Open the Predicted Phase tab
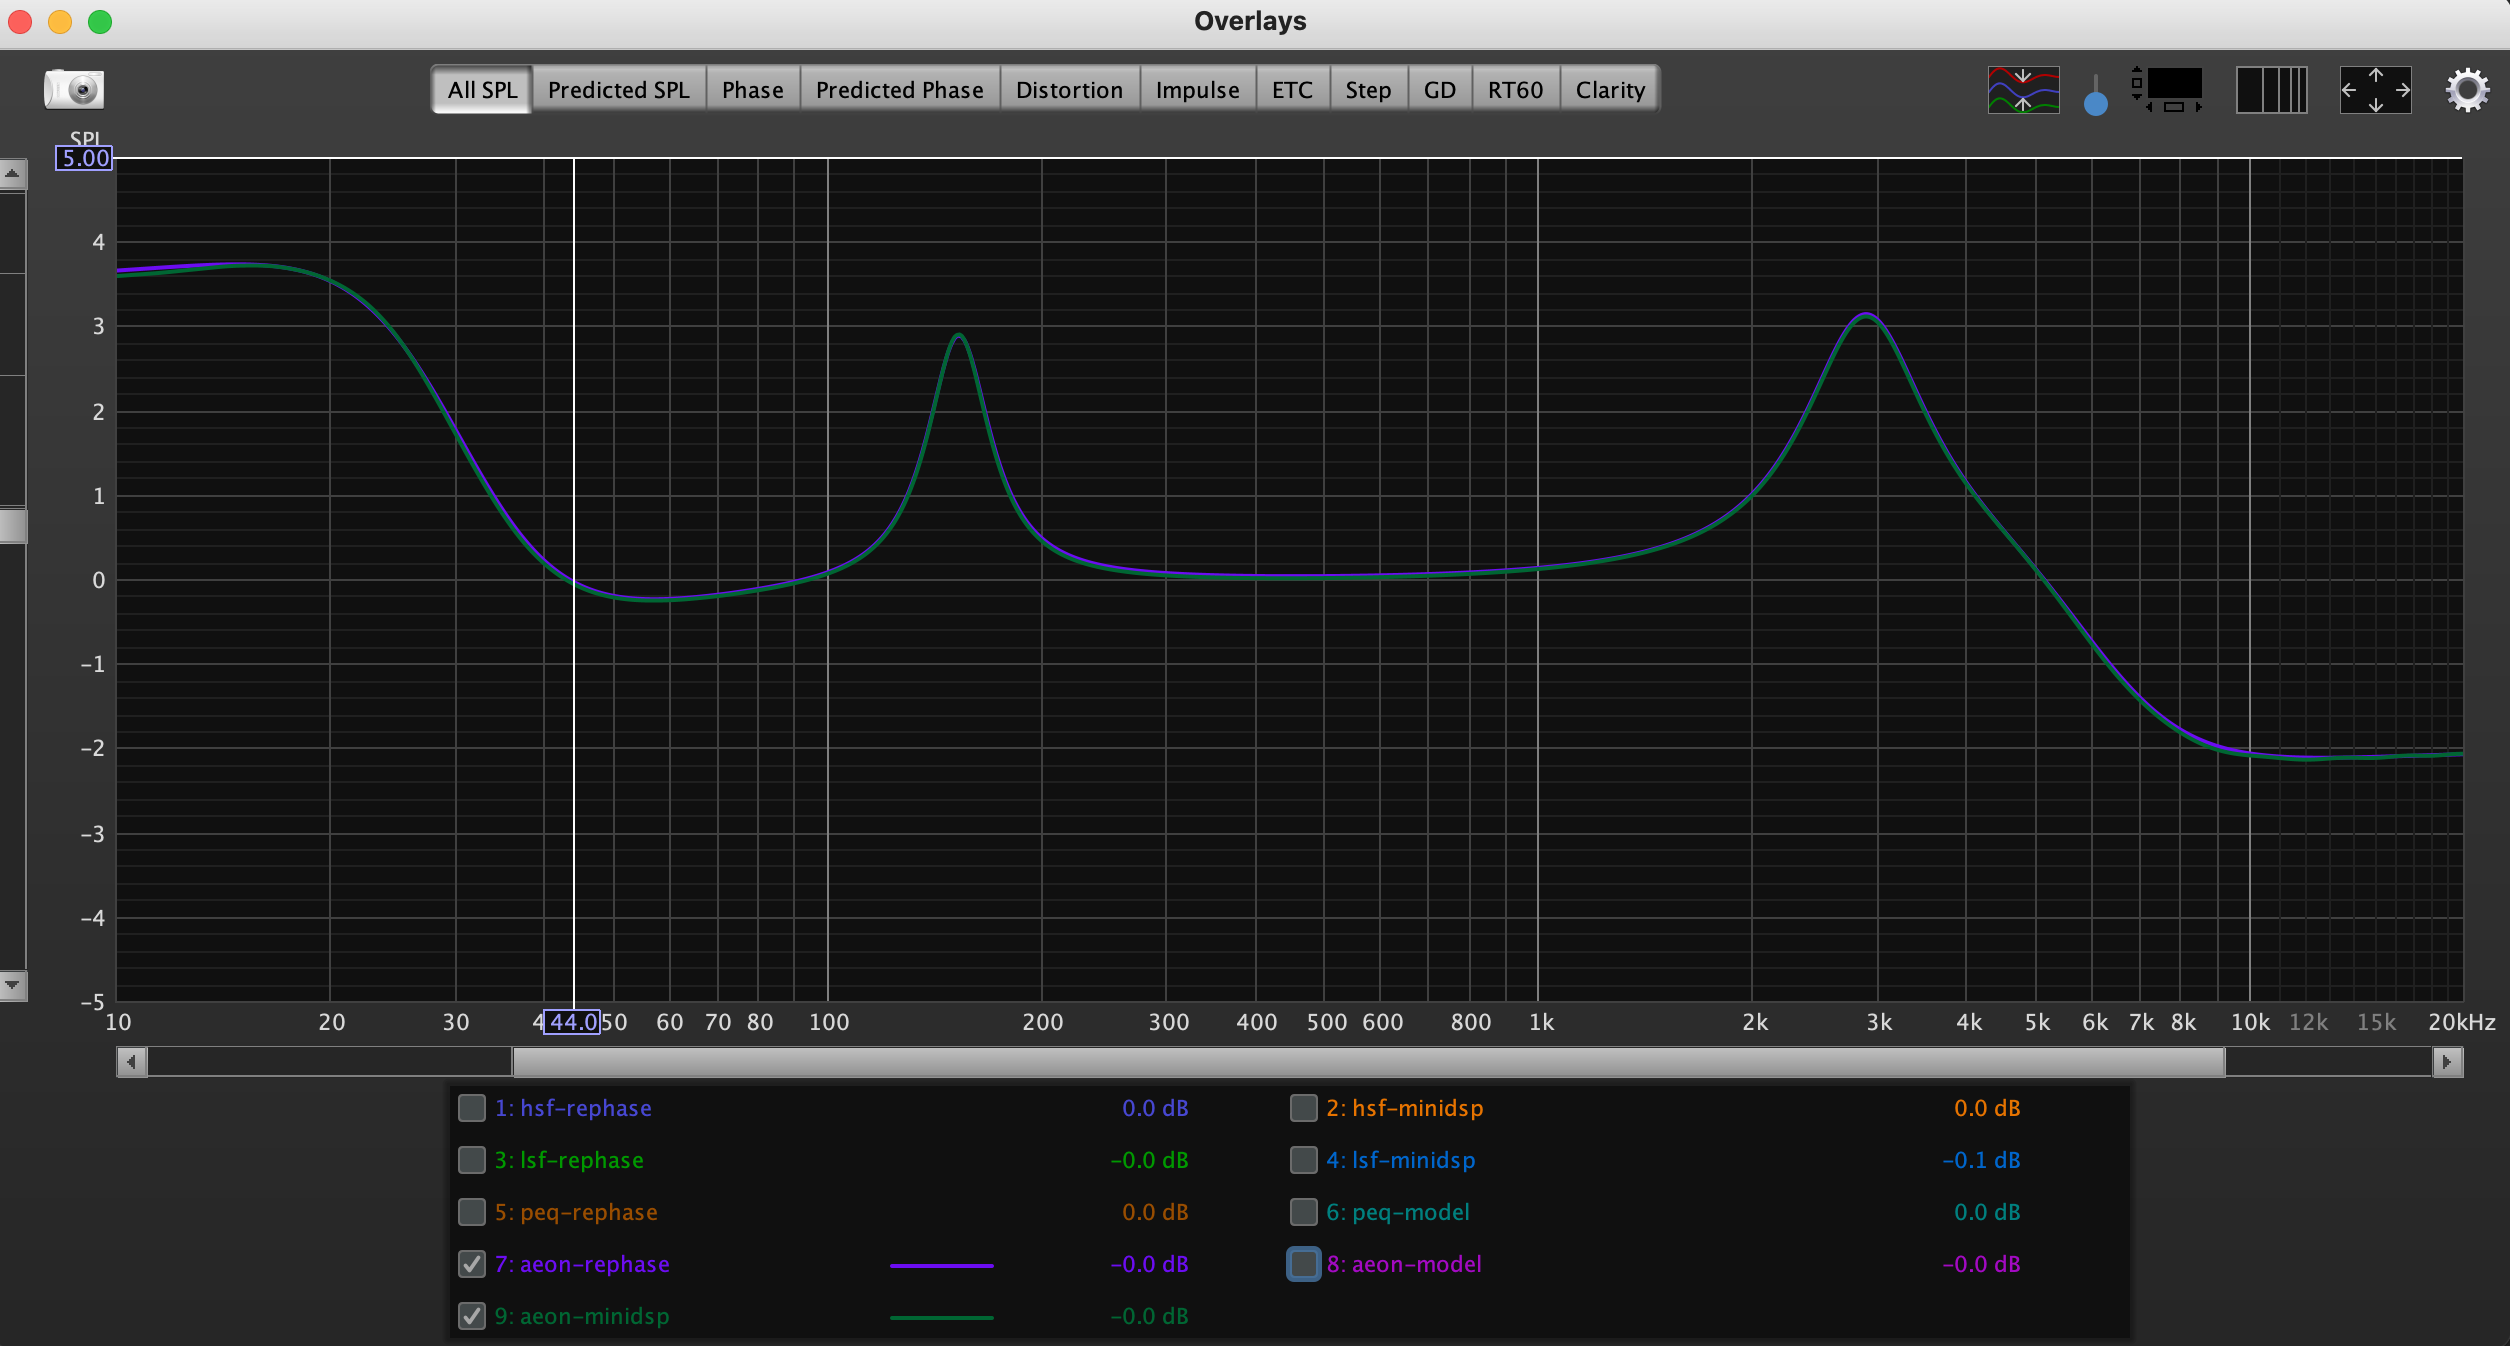Viewport: 2510px width, 1346px height. point(900,90)
